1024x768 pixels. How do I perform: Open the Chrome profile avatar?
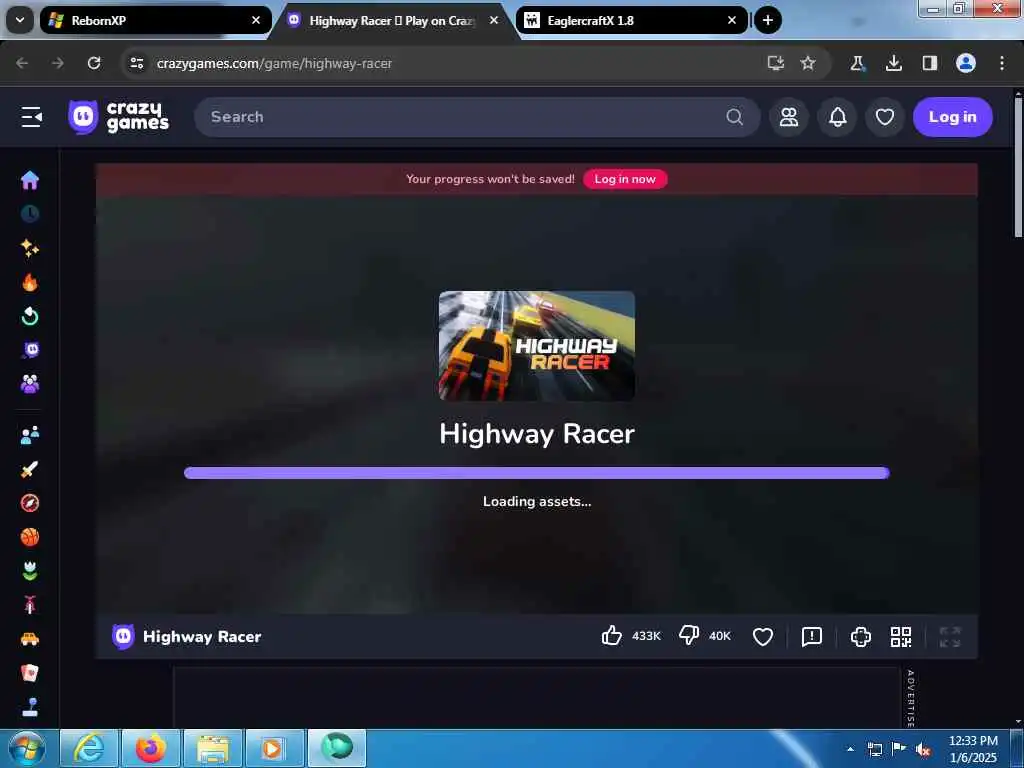tap(966, 63)
